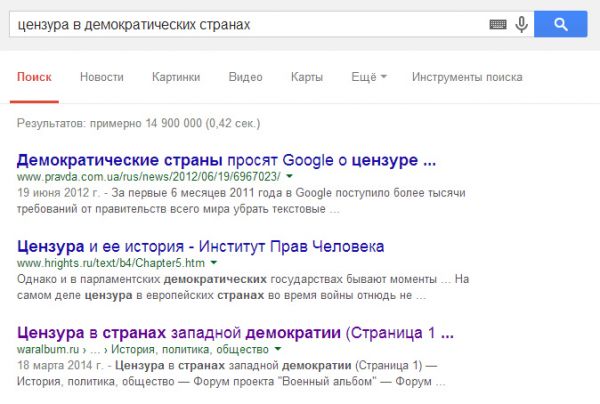Switch to the Картинки tab
This screenshot has width=600, height=404.
click(176, 77)
